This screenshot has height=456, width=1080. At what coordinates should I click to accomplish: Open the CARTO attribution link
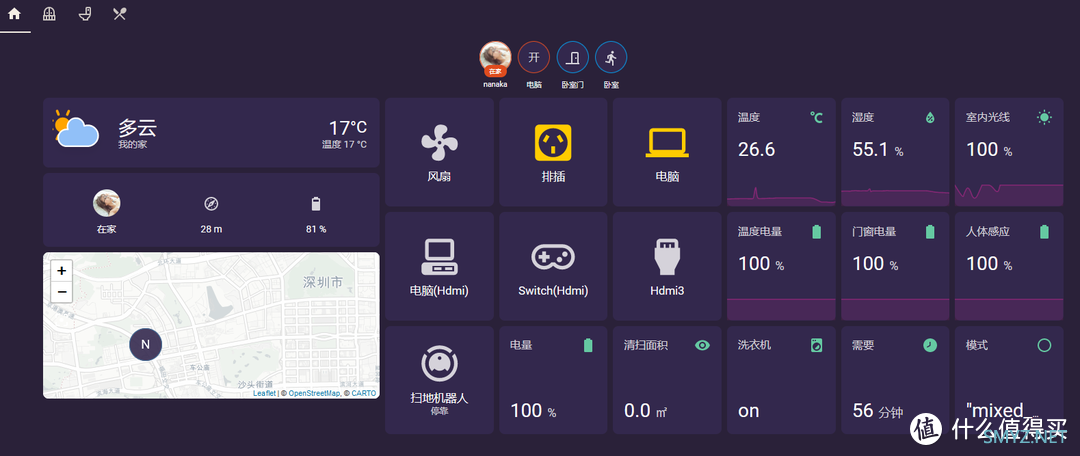[364, 393]
